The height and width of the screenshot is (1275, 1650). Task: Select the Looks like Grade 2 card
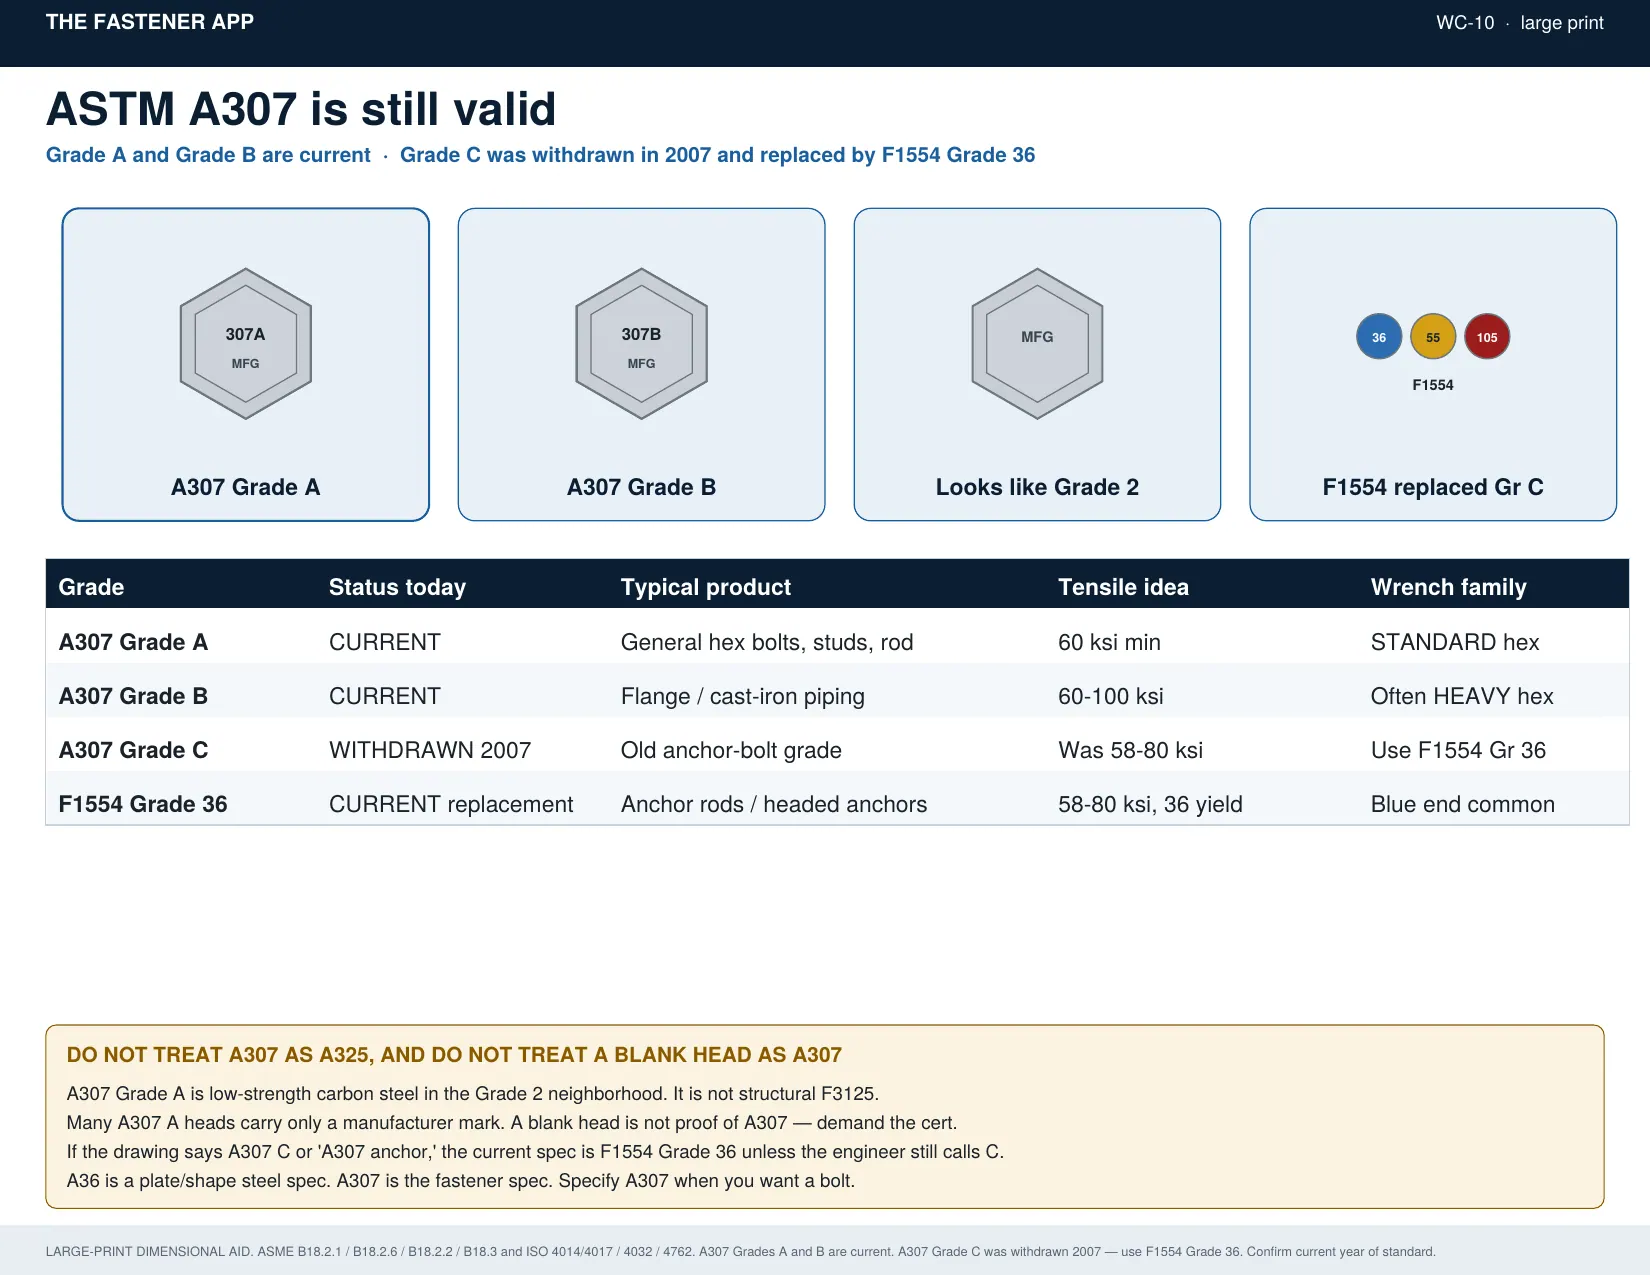point(1037,364)
